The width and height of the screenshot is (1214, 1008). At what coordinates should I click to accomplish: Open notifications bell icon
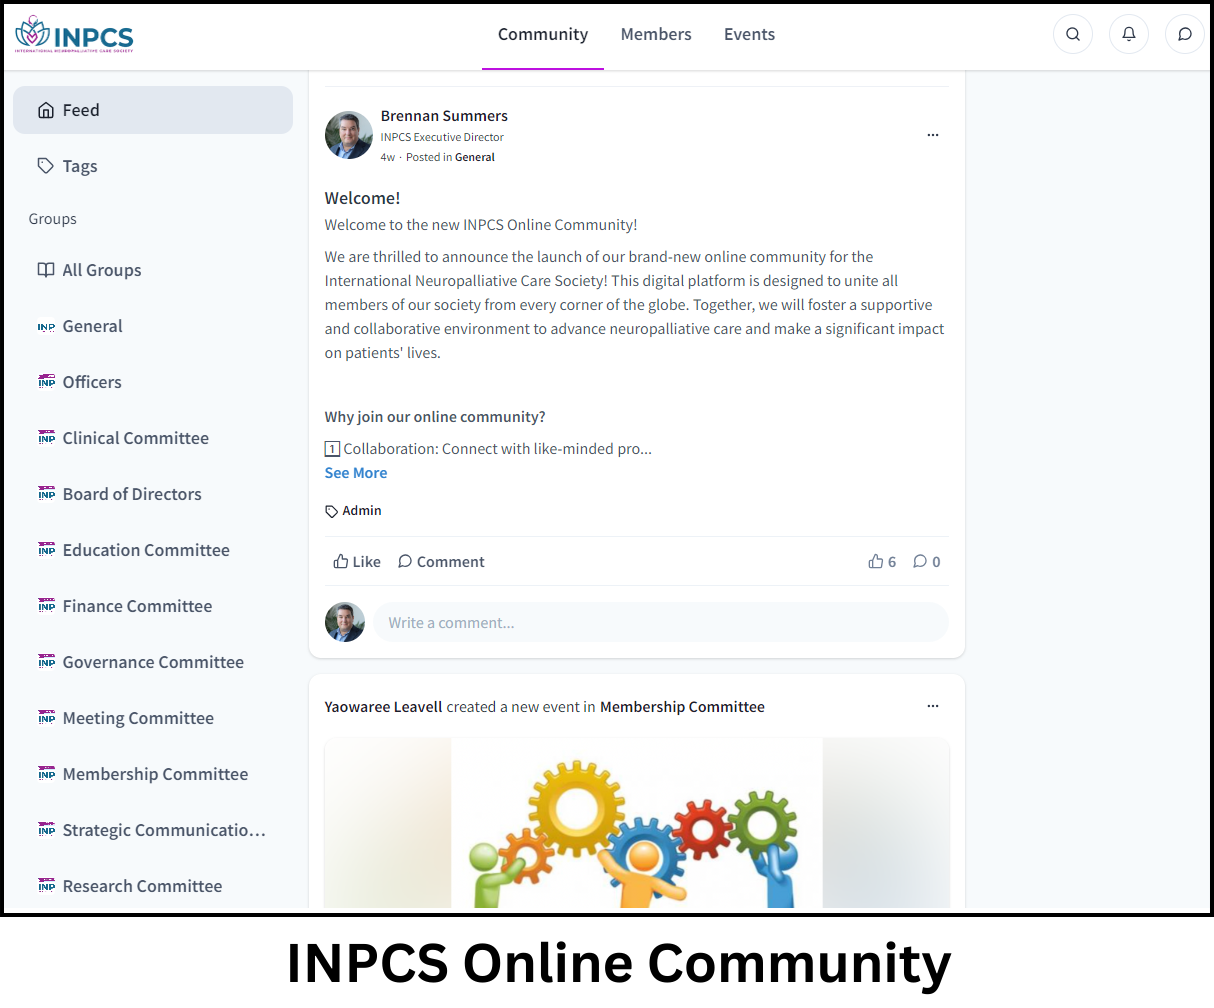pos(1129,34)
